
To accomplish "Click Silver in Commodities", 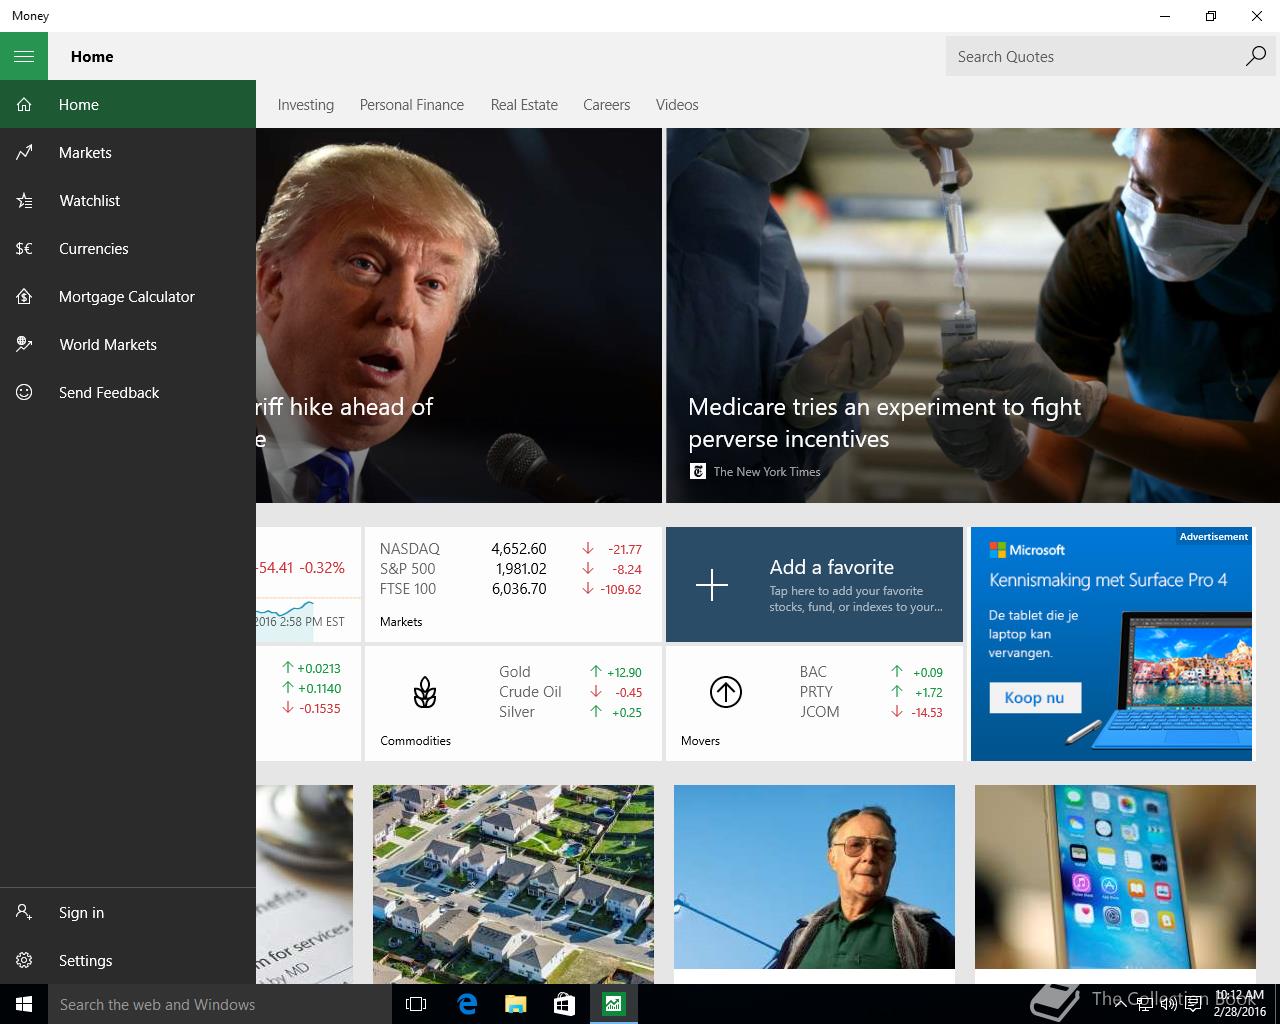I will (x=517, y=712).
